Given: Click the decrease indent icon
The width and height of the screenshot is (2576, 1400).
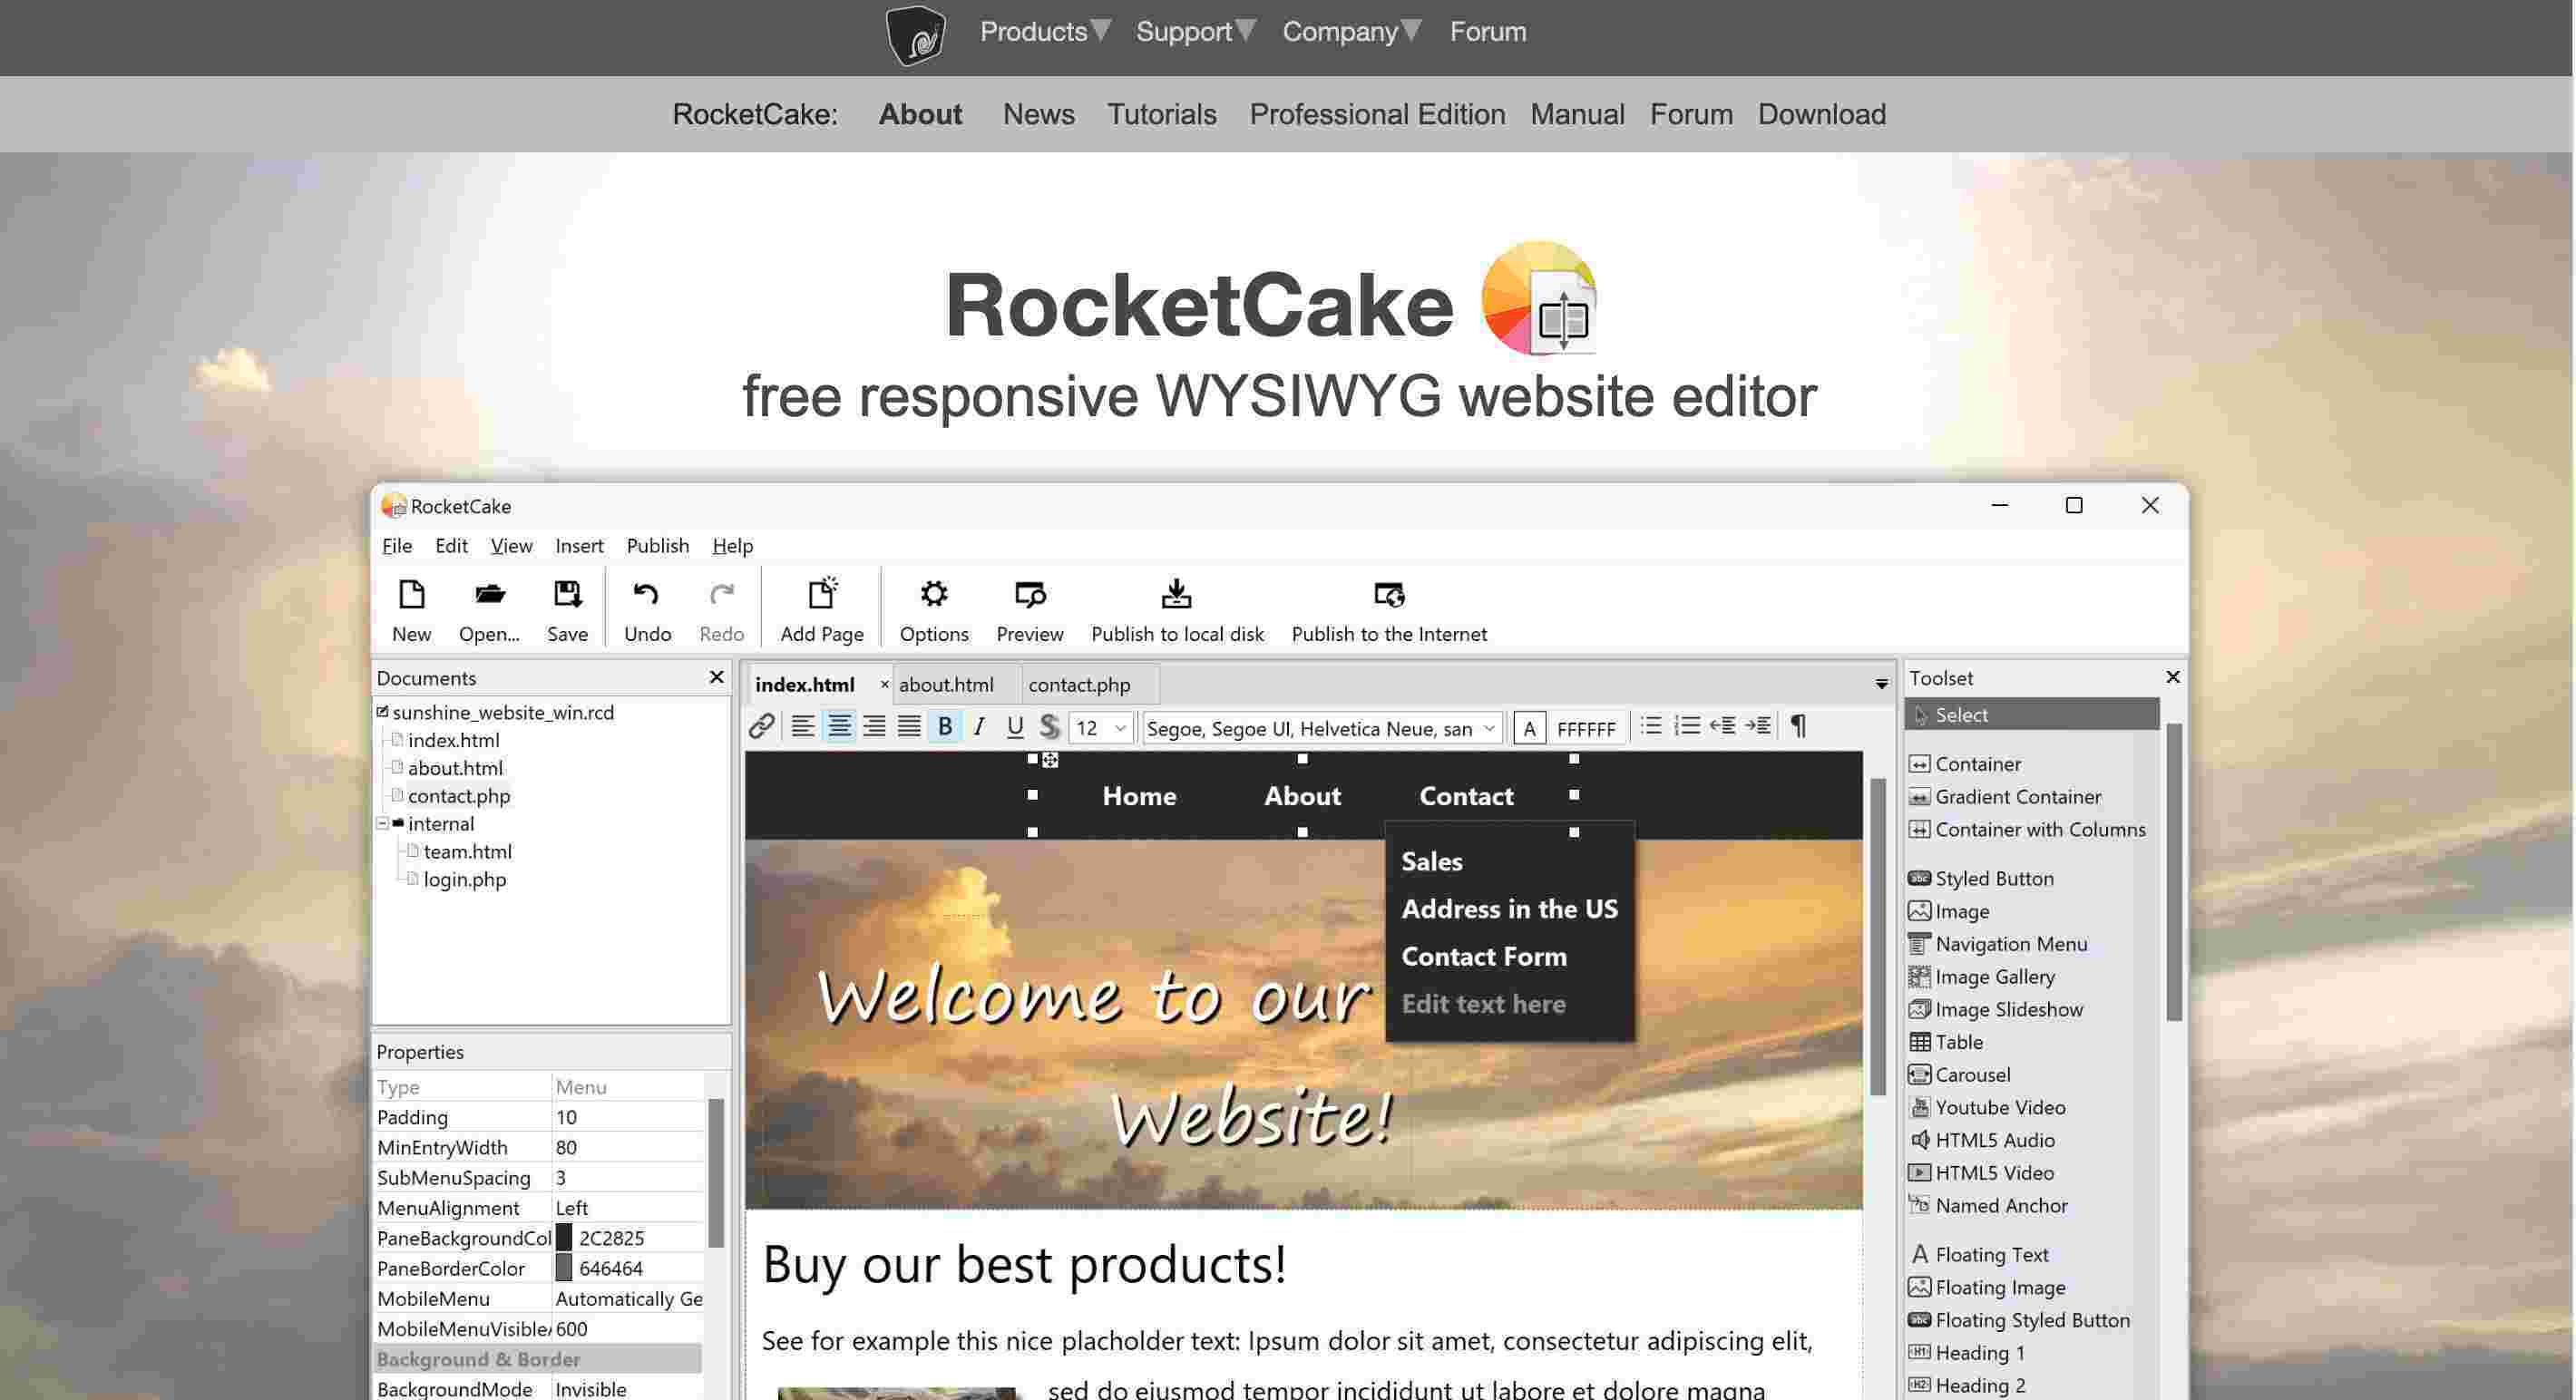Looking at the screenshot, I should click(x=1723, y=726).
